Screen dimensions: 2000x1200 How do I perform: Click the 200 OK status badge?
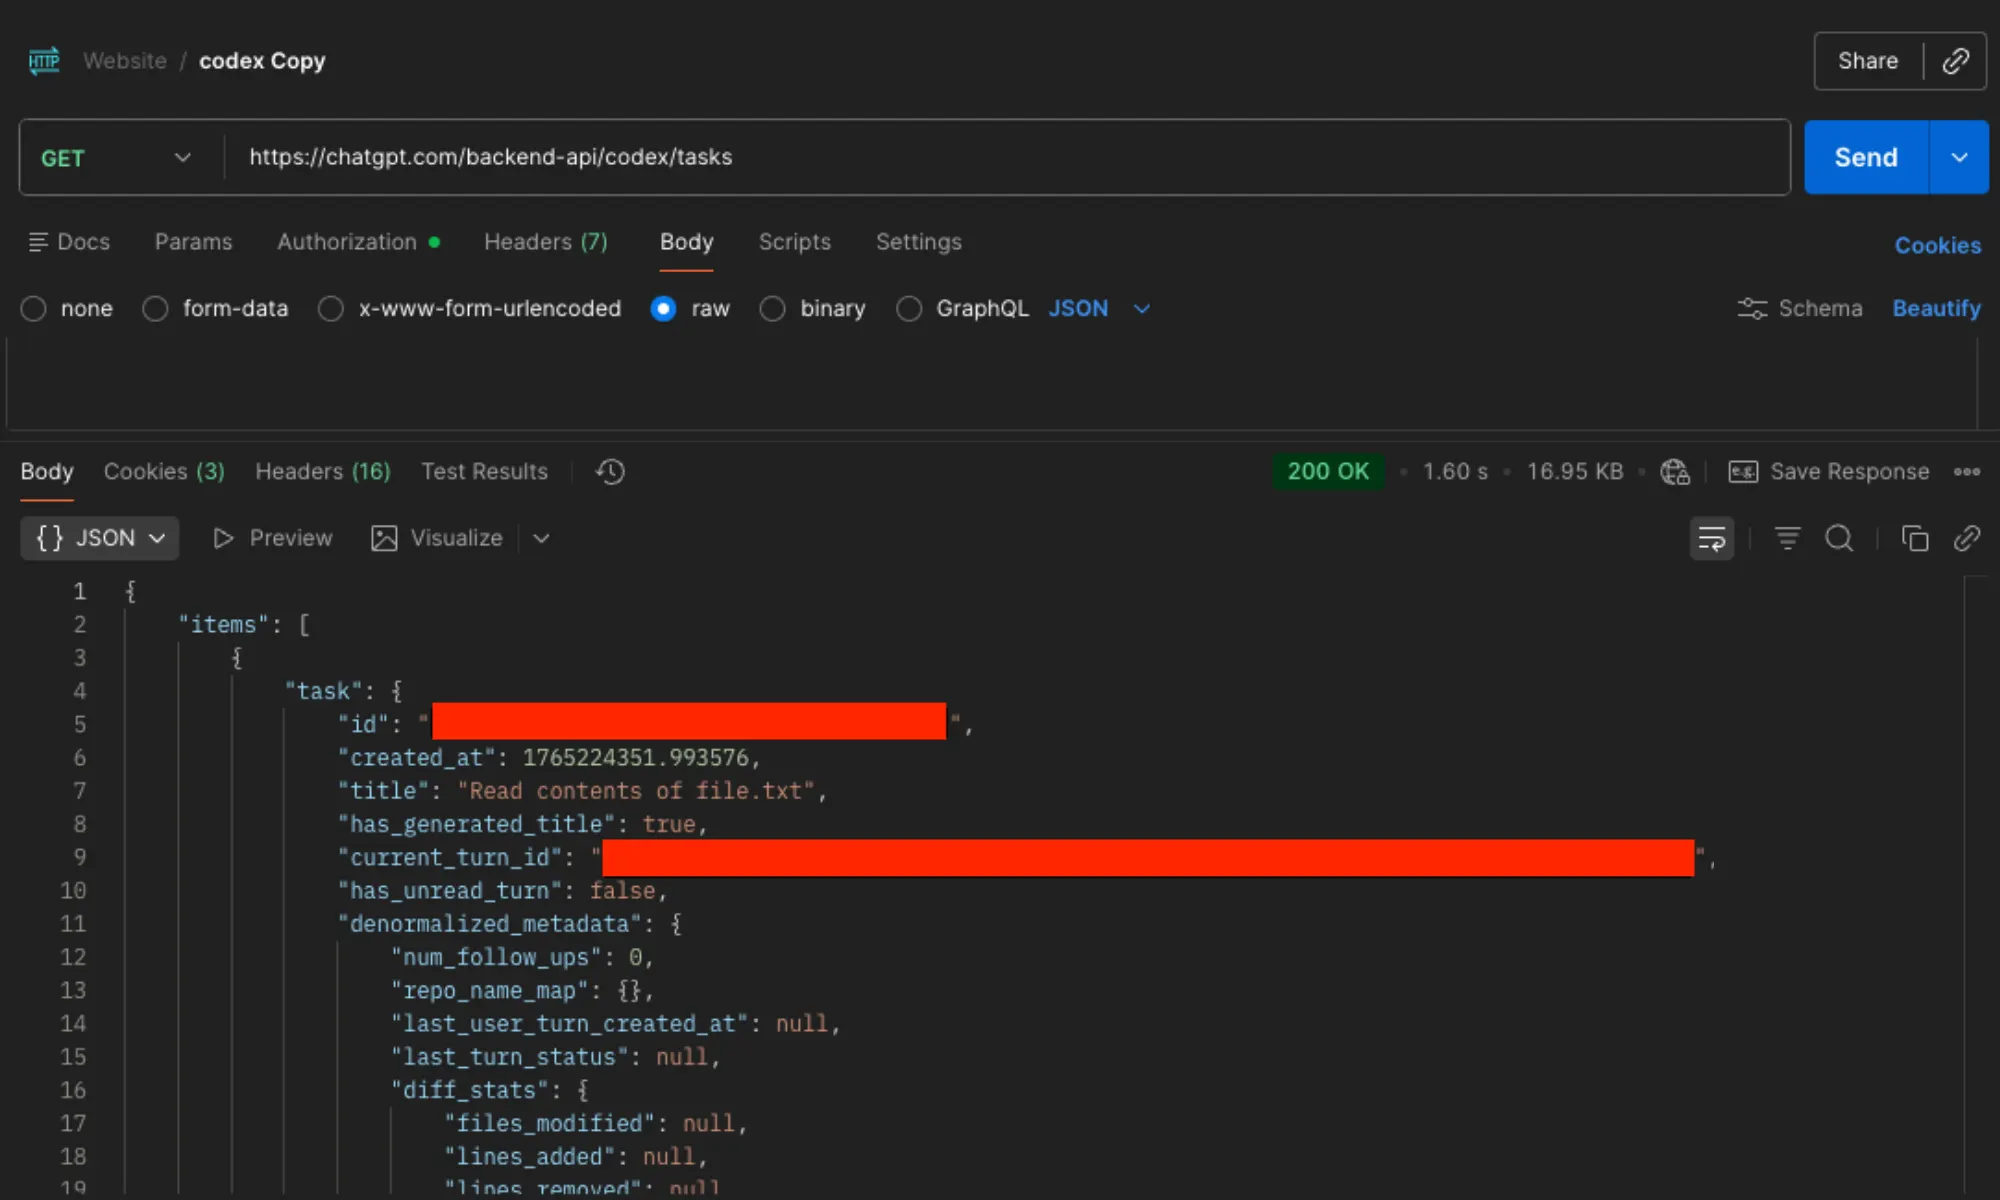pos(1328,471)
